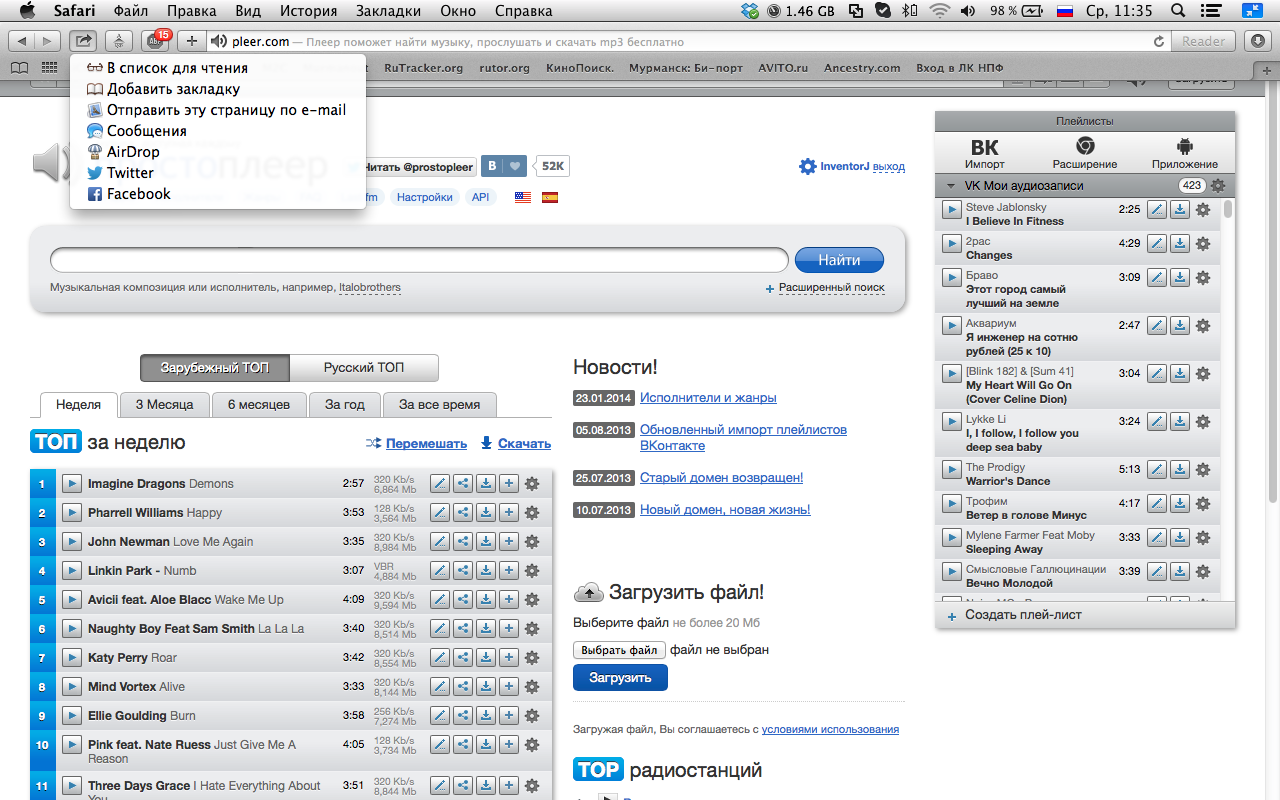Open the VK Импорт playlist import
The height and width of the screenshot is (800, 1280).
coord(985,153)
